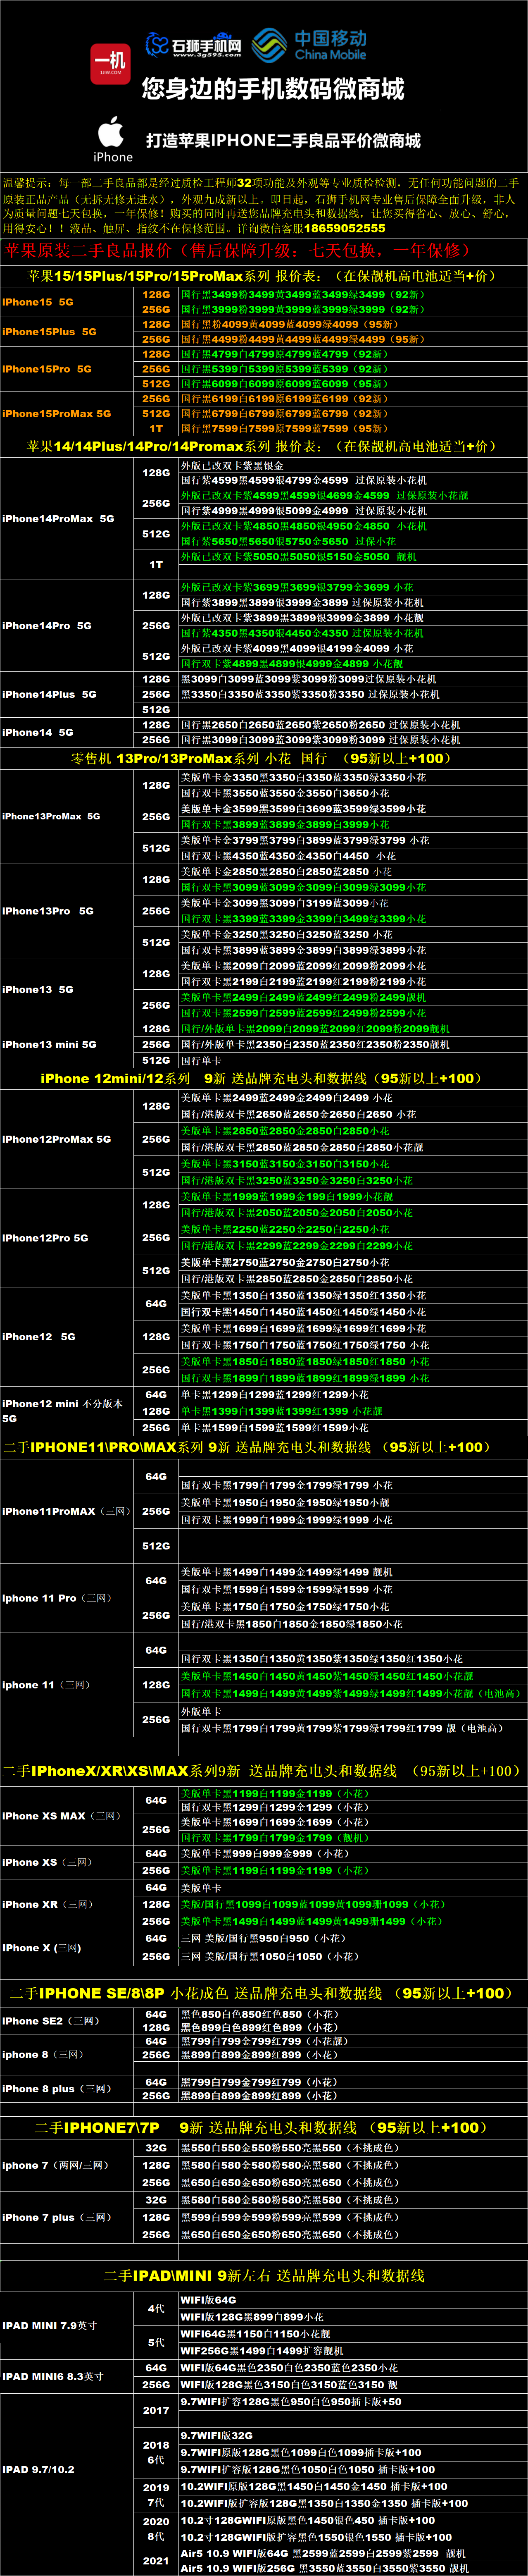Click the iPhone12 mini 不分版本 label
Screen dimensions: 528x2576
[62, 1410]
